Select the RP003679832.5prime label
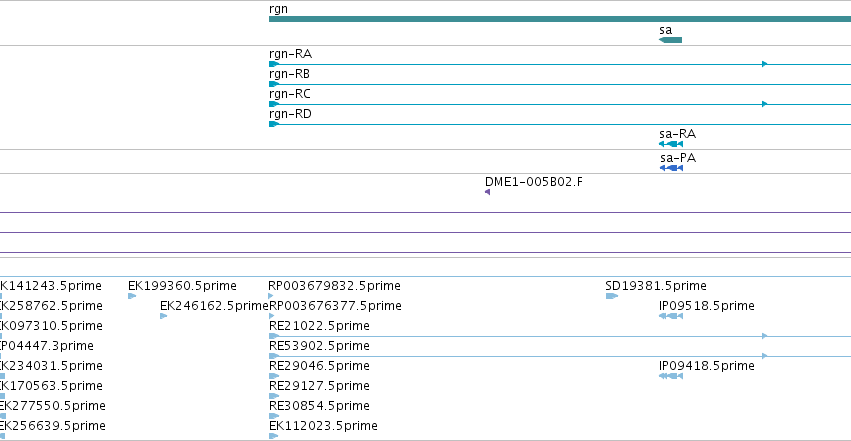The image size is (851, 441). 334,286
